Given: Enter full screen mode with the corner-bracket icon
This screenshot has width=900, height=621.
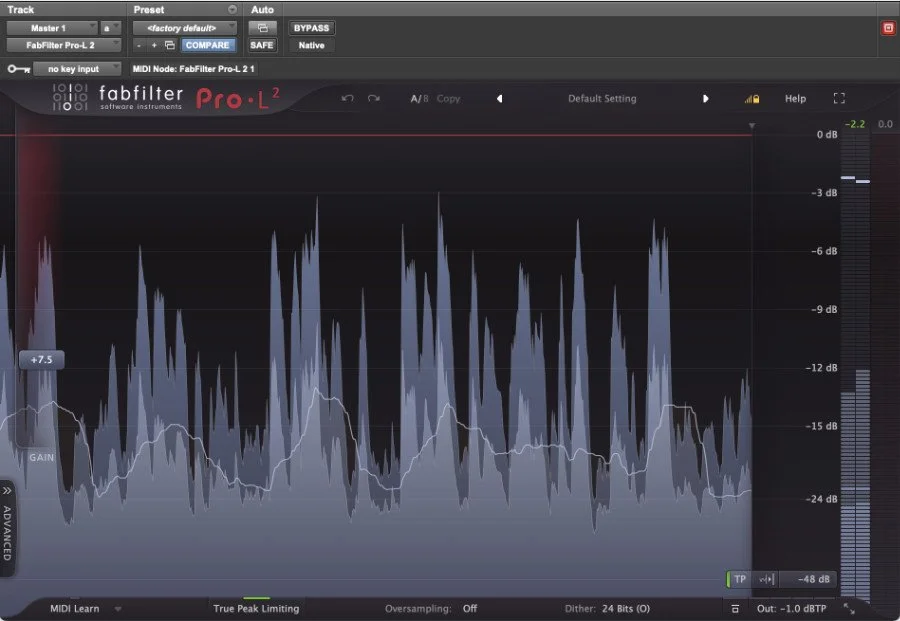Looking at the screenshot, I should pyautogui.click(x=839, y=99).
